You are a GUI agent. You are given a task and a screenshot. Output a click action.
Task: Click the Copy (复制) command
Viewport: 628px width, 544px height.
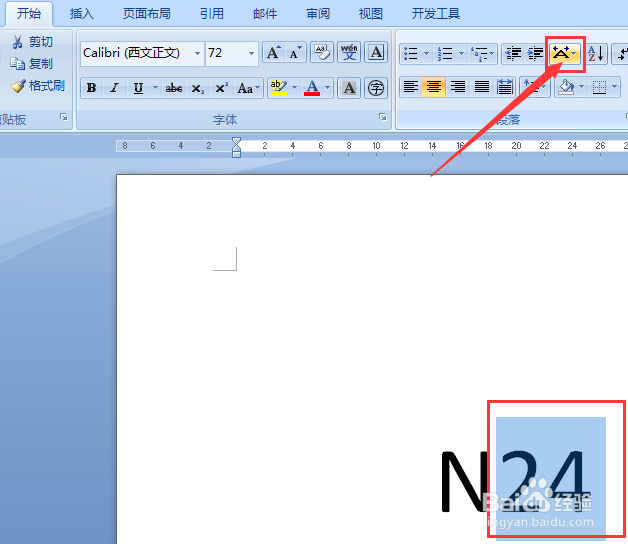32,63
